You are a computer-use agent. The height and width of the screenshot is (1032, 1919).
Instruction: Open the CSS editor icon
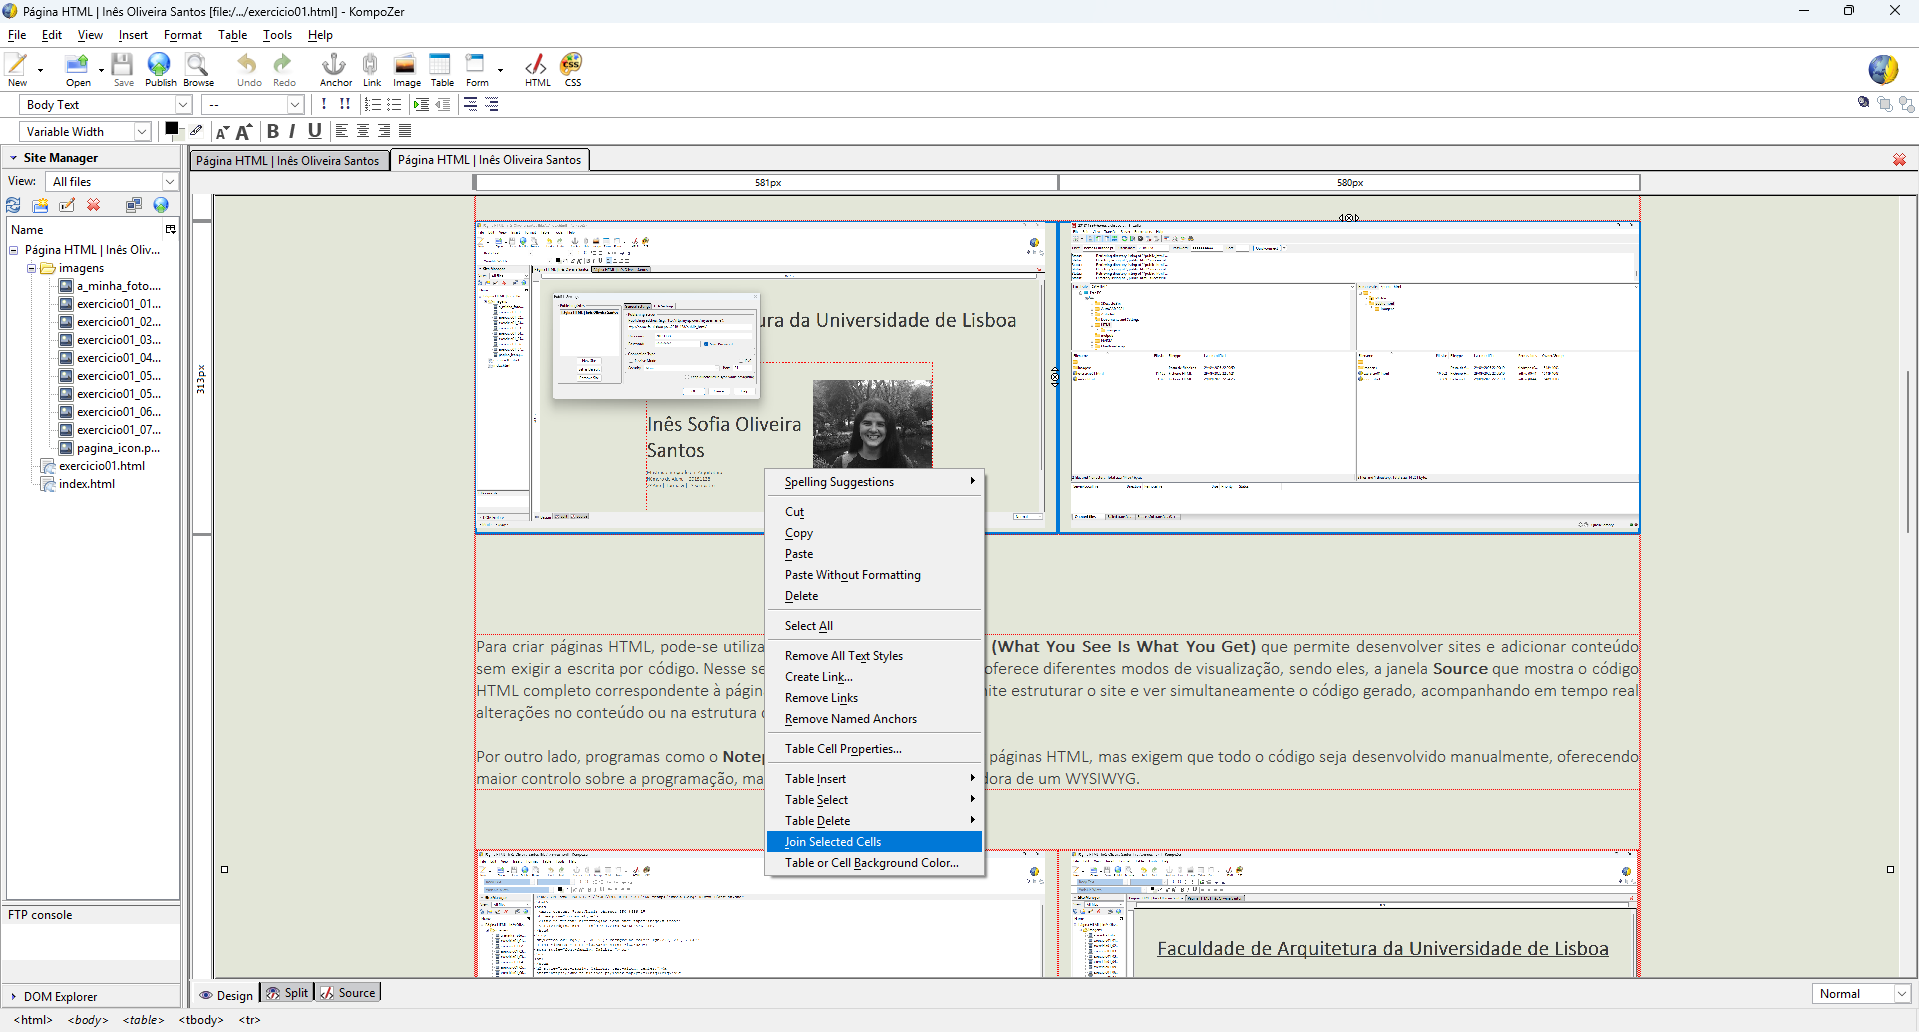pyautogui.click(x=572, y=68)
